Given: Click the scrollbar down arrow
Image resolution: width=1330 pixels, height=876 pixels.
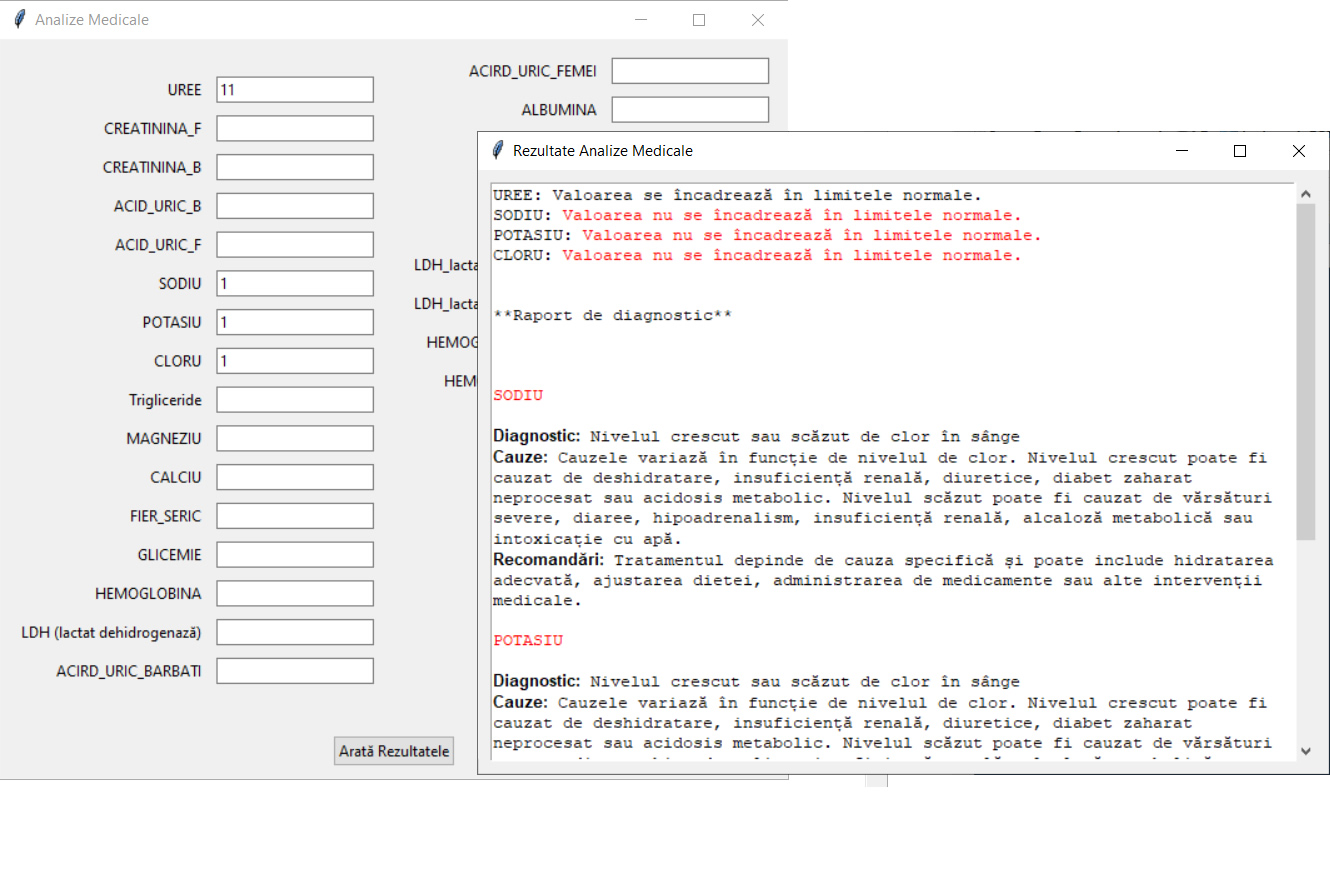Looking at the screenshot, I should point(1306,752).
